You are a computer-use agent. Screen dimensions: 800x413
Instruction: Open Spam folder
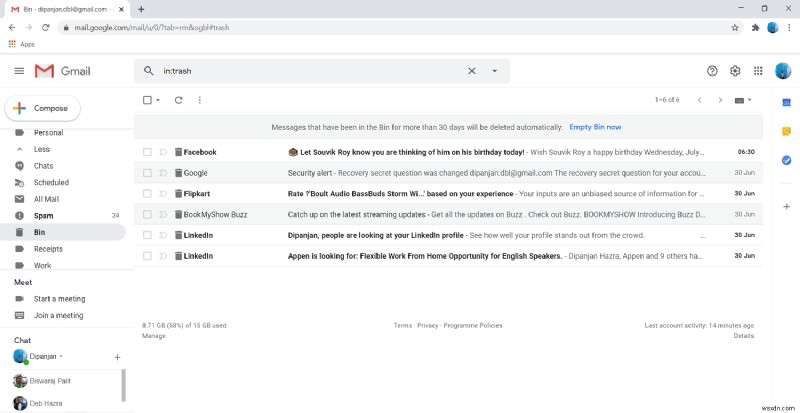click(x=43, y=215)
